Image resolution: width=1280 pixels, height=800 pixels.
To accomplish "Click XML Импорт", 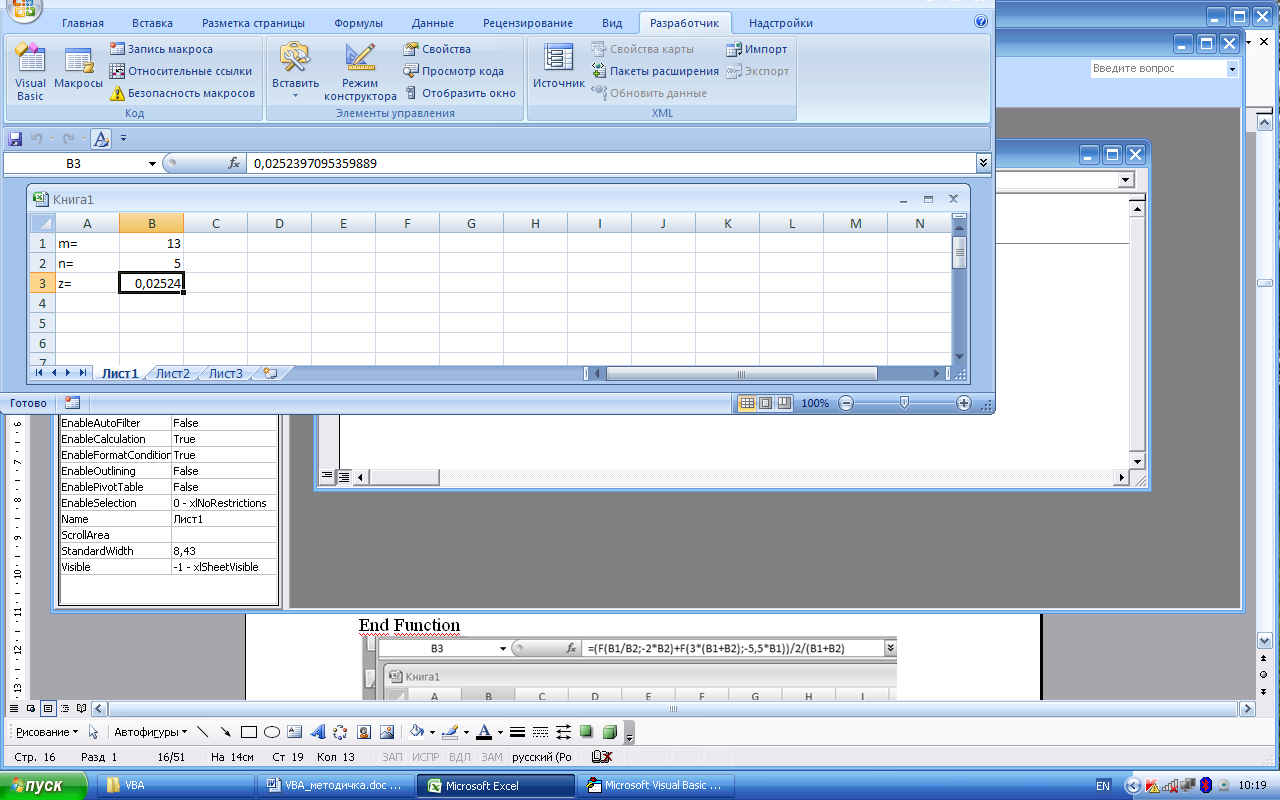I will 757,49.
